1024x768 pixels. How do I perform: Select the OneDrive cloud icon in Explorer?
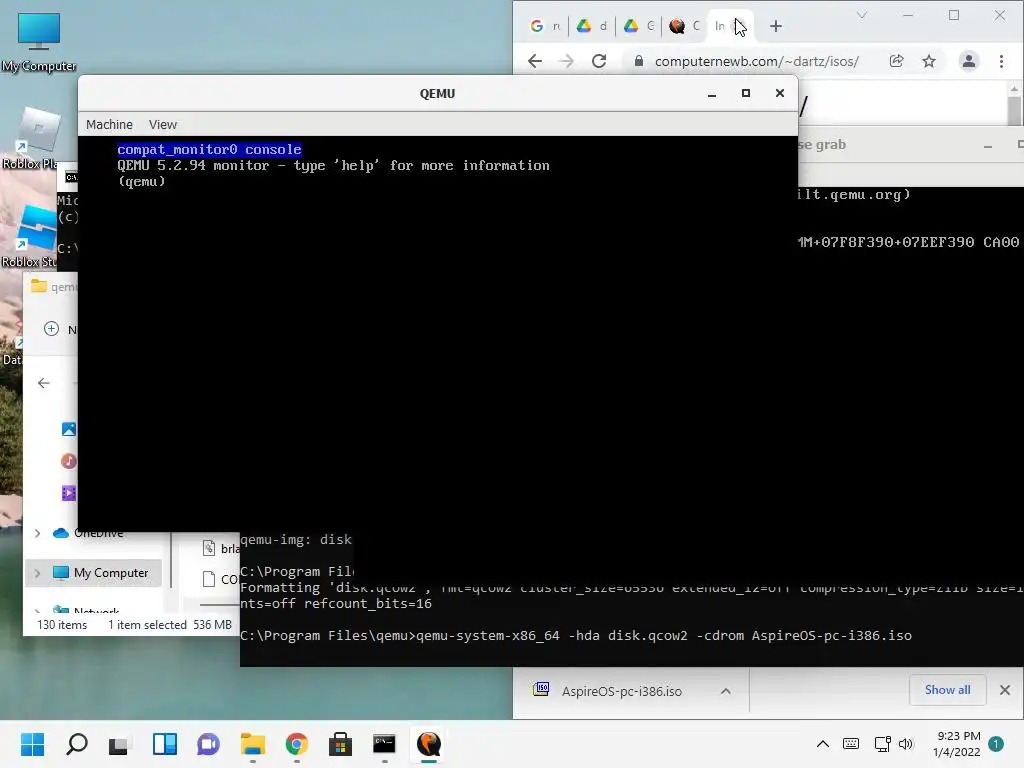tap(61, 533)
